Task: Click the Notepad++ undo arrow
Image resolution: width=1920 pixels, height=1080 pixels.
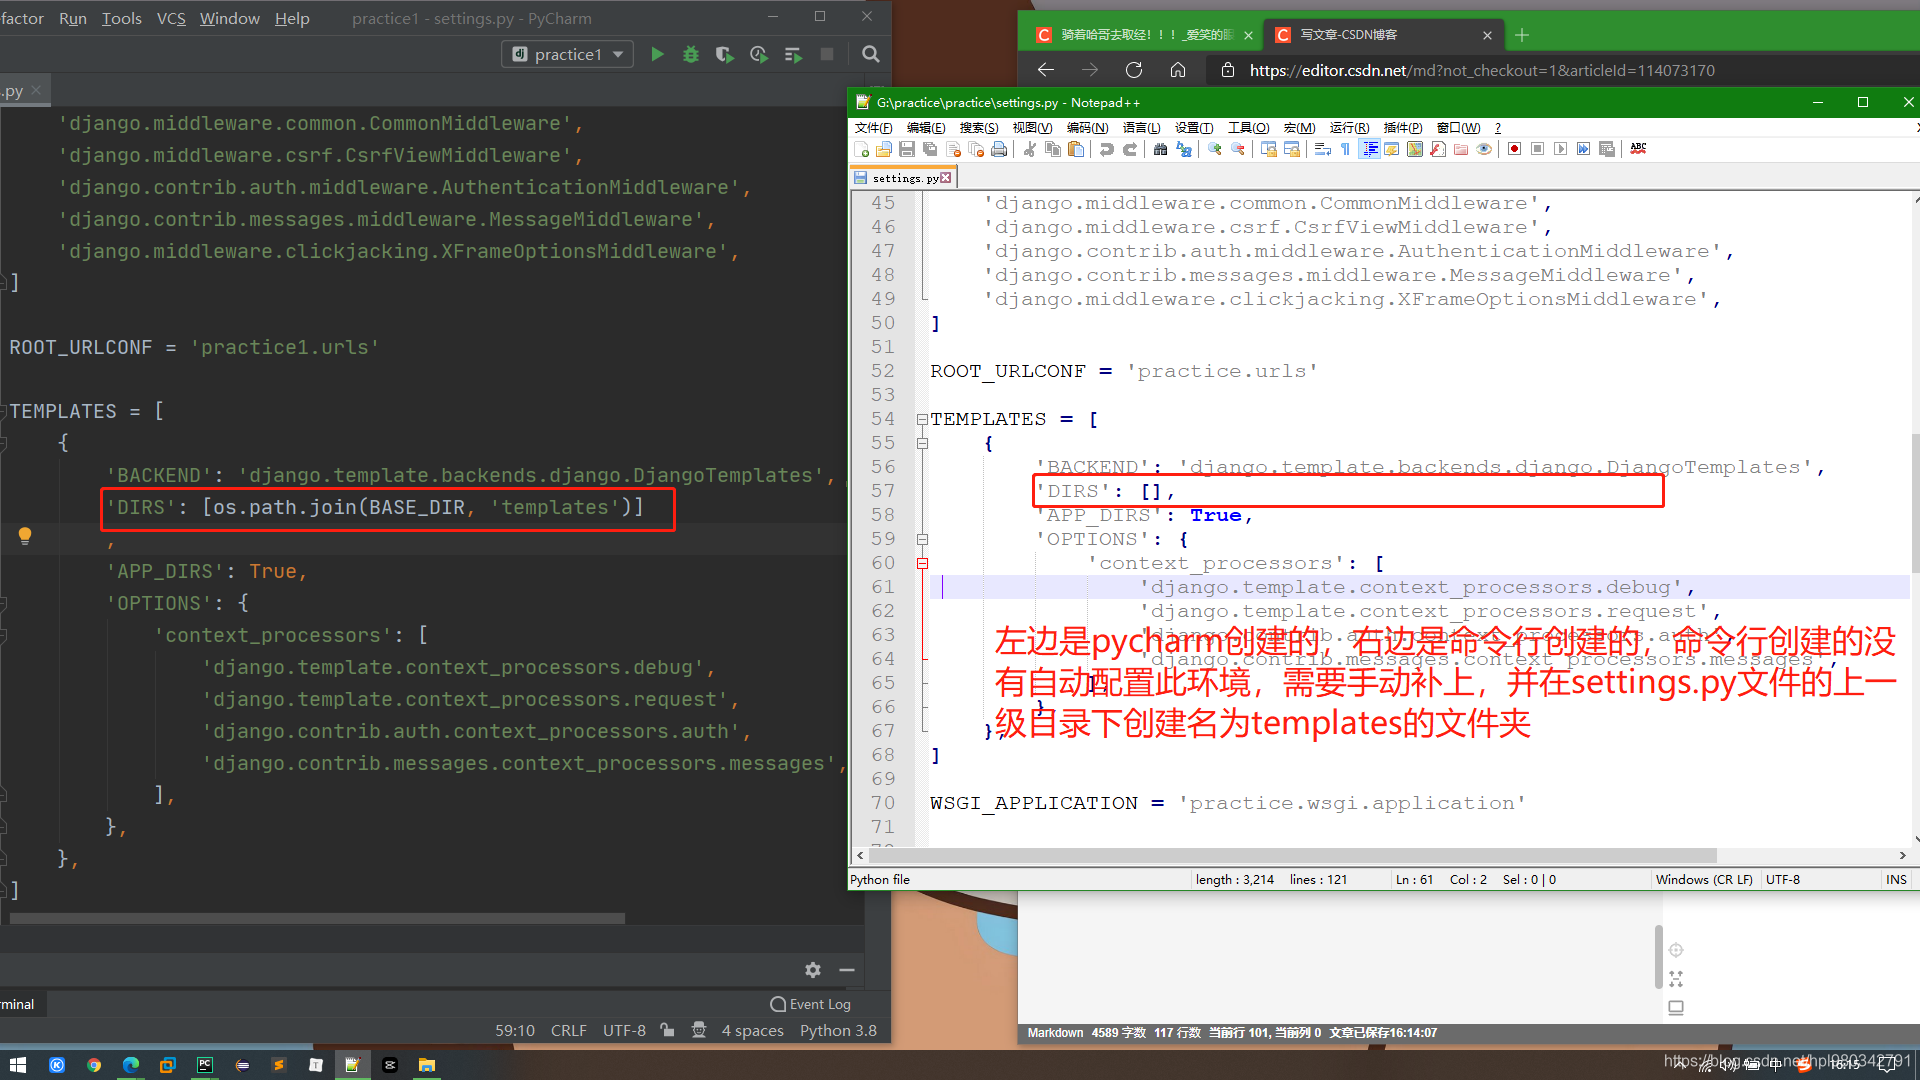Action: tap(1106, 149)
